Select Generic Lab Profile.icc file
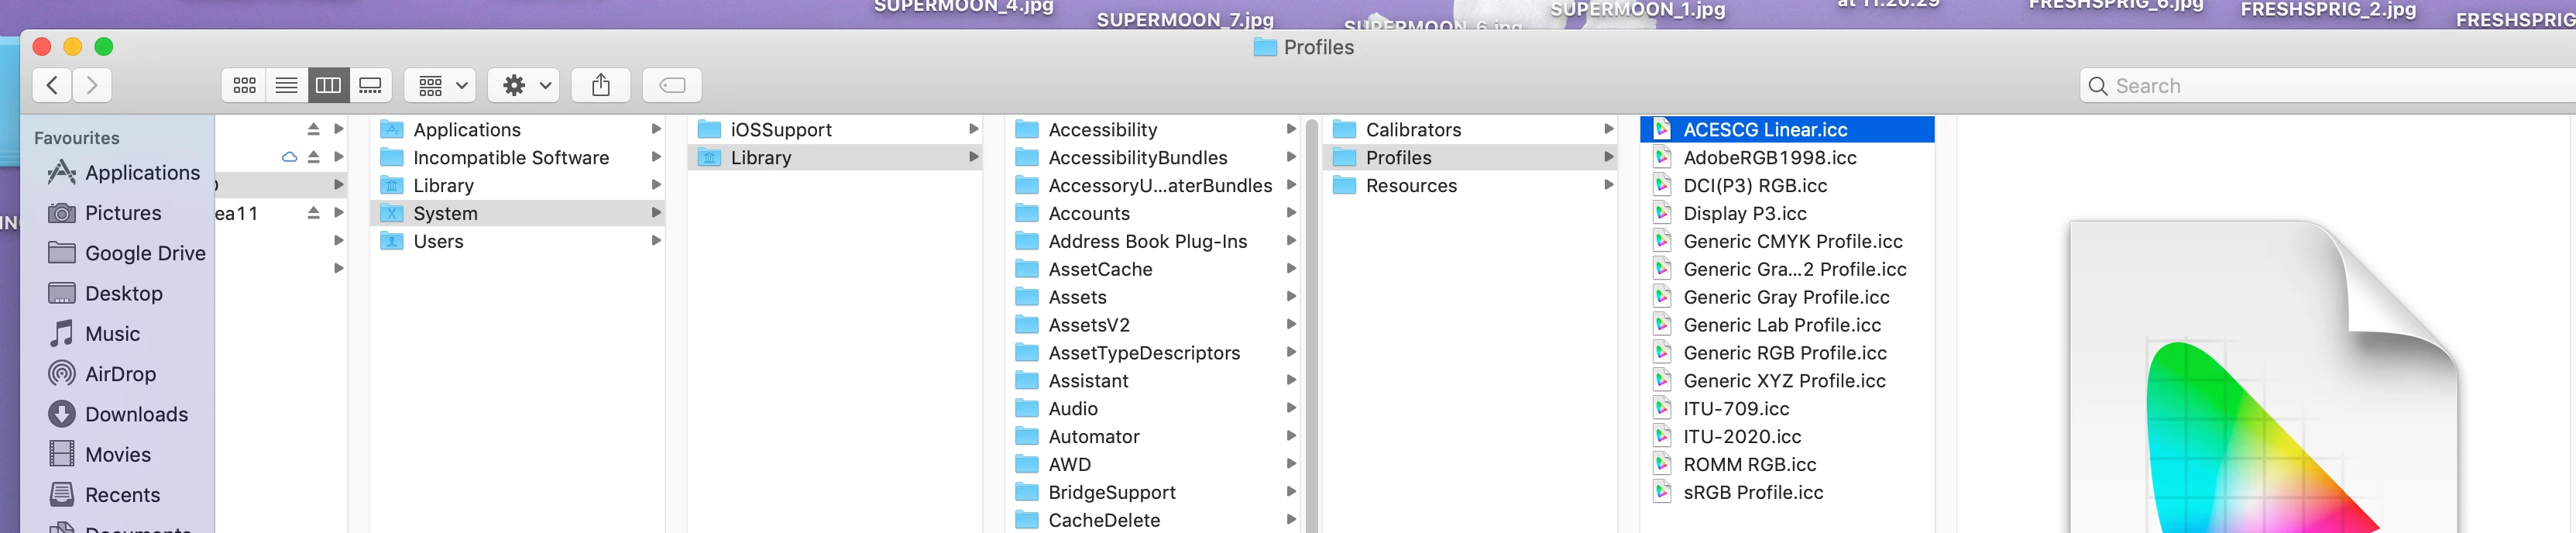Viewport: 2576px width, 533px height. (x=1787, y=326)
